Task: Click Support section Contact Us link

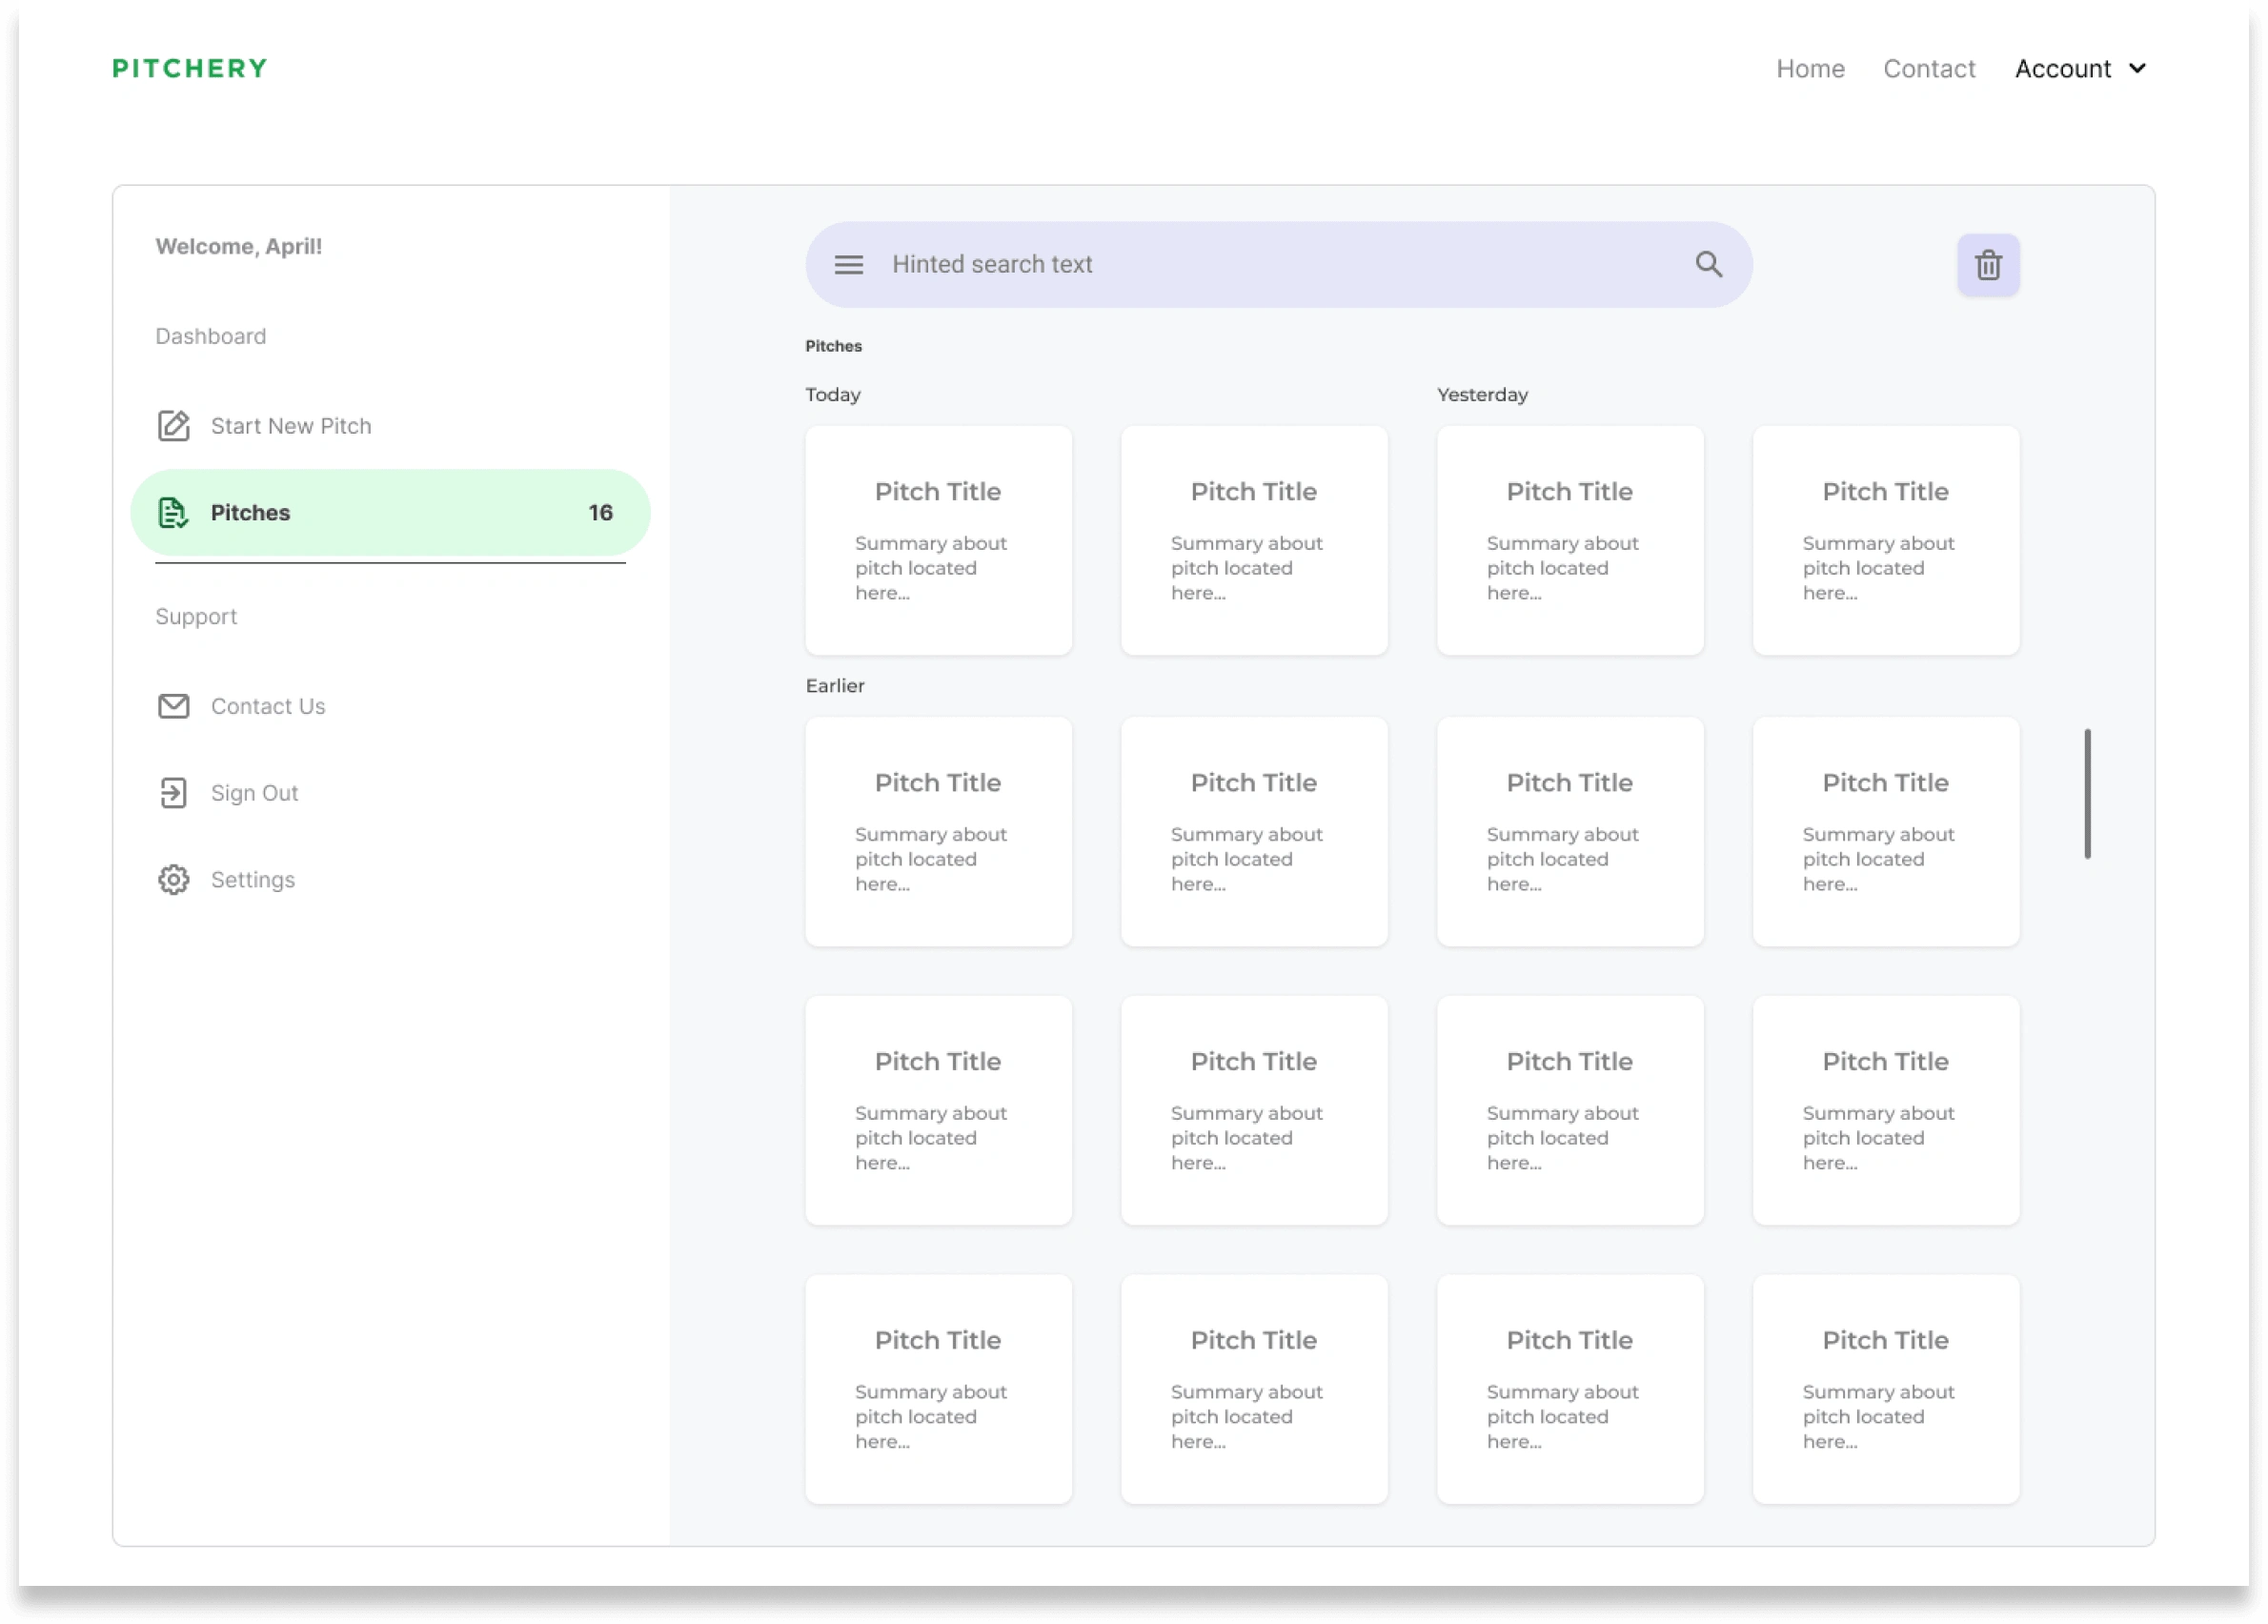Action: click(267, 705)
